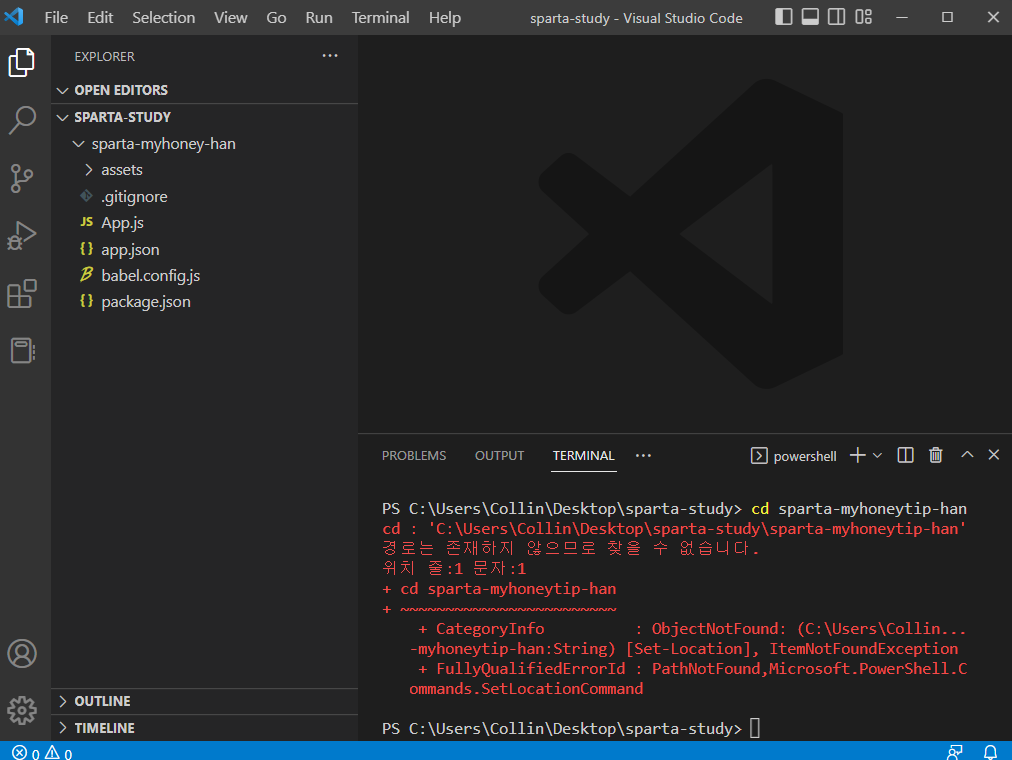Image resolution: width=1012 pixels, height=760 pixels.
Task: Toggle panel layout button in title bar
Action: 810,17
